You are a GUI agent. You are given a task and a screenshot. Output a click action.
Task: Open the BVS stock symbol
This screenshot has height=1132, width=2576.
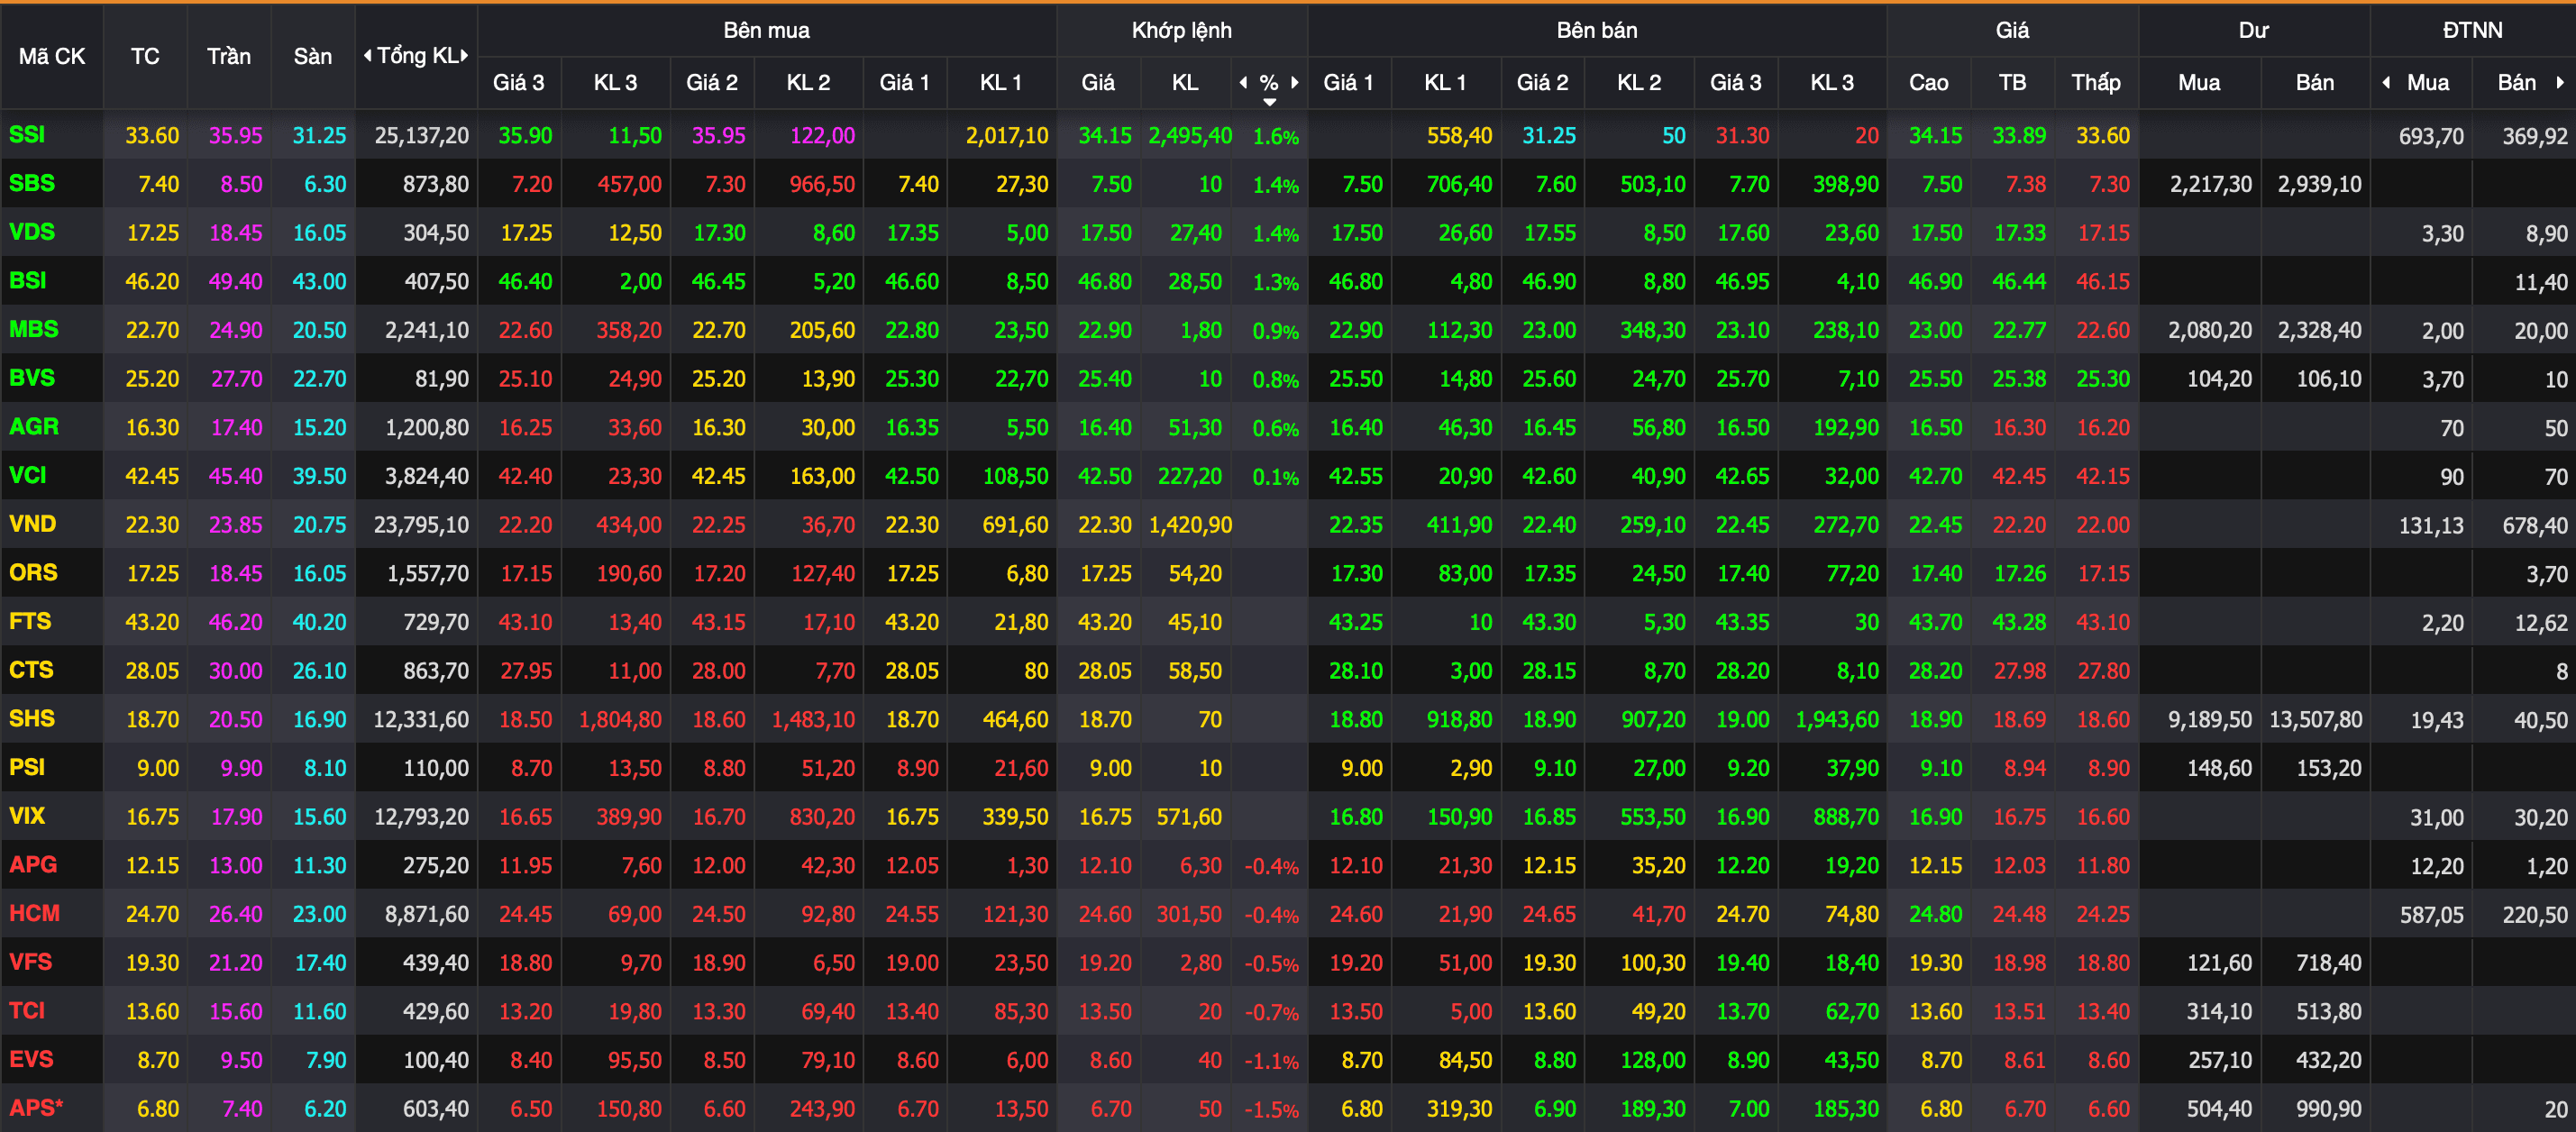(x=32, y=378)
